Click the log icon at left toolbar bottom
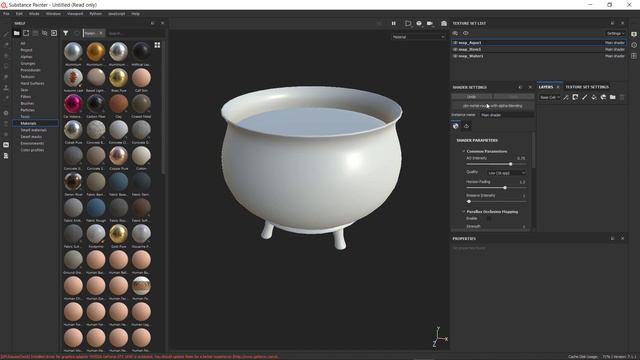Viewport: 640px width, 360px height. 6,156
